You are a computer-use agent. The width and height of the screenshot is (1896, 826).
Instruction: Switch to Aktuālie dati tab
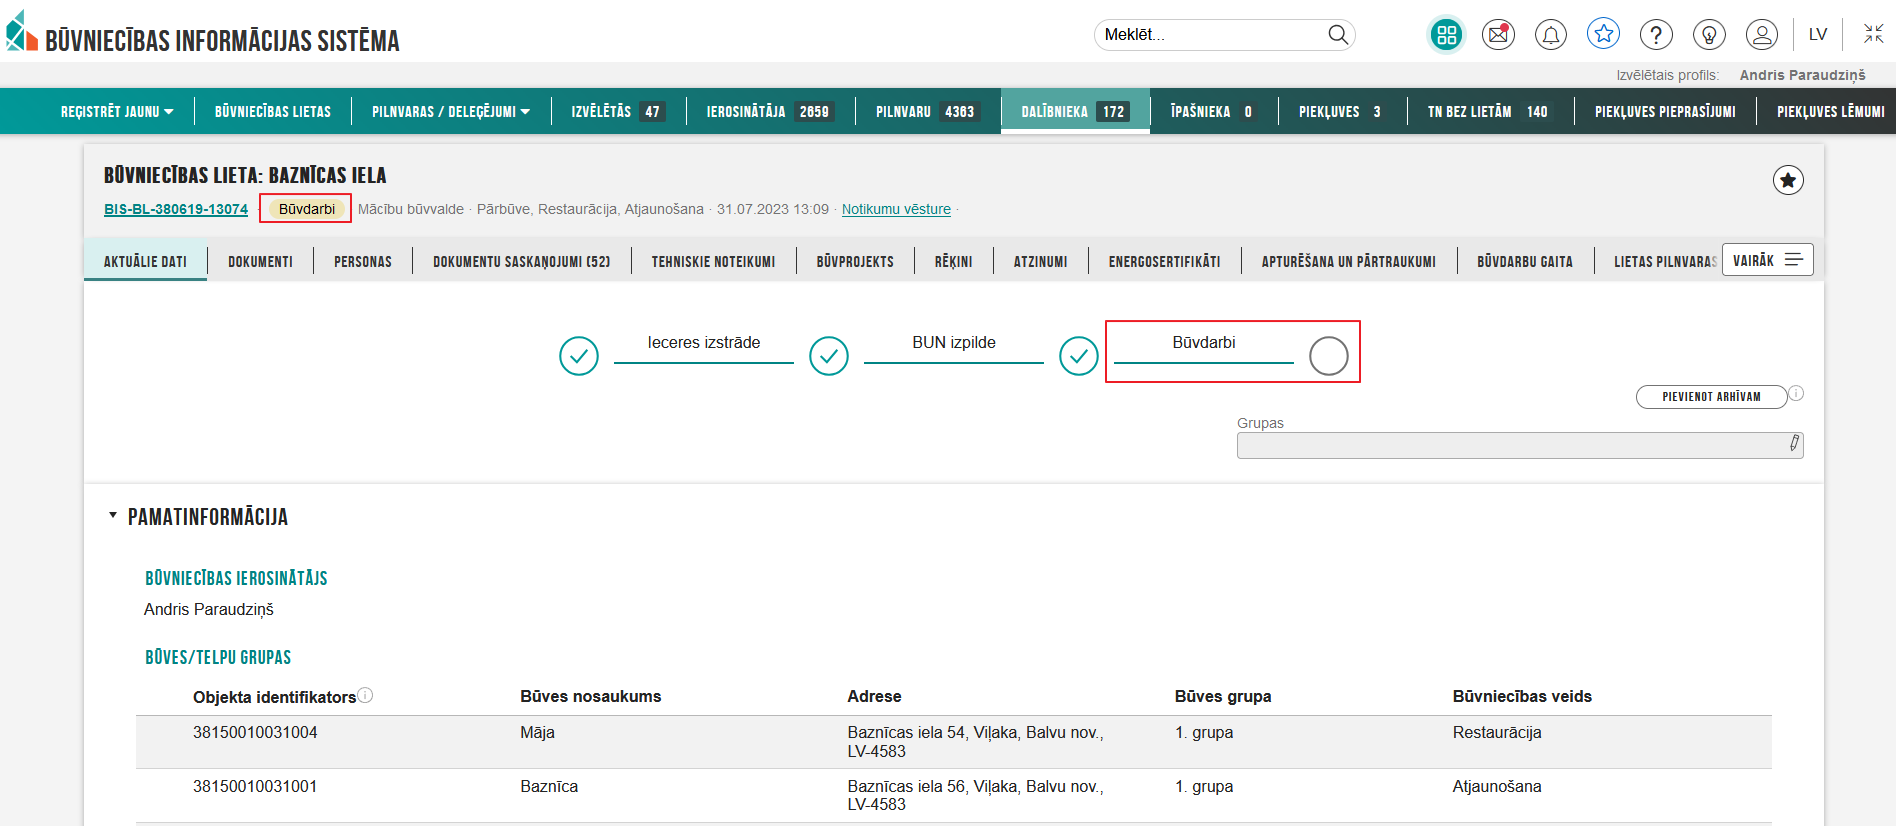point(146,261)
